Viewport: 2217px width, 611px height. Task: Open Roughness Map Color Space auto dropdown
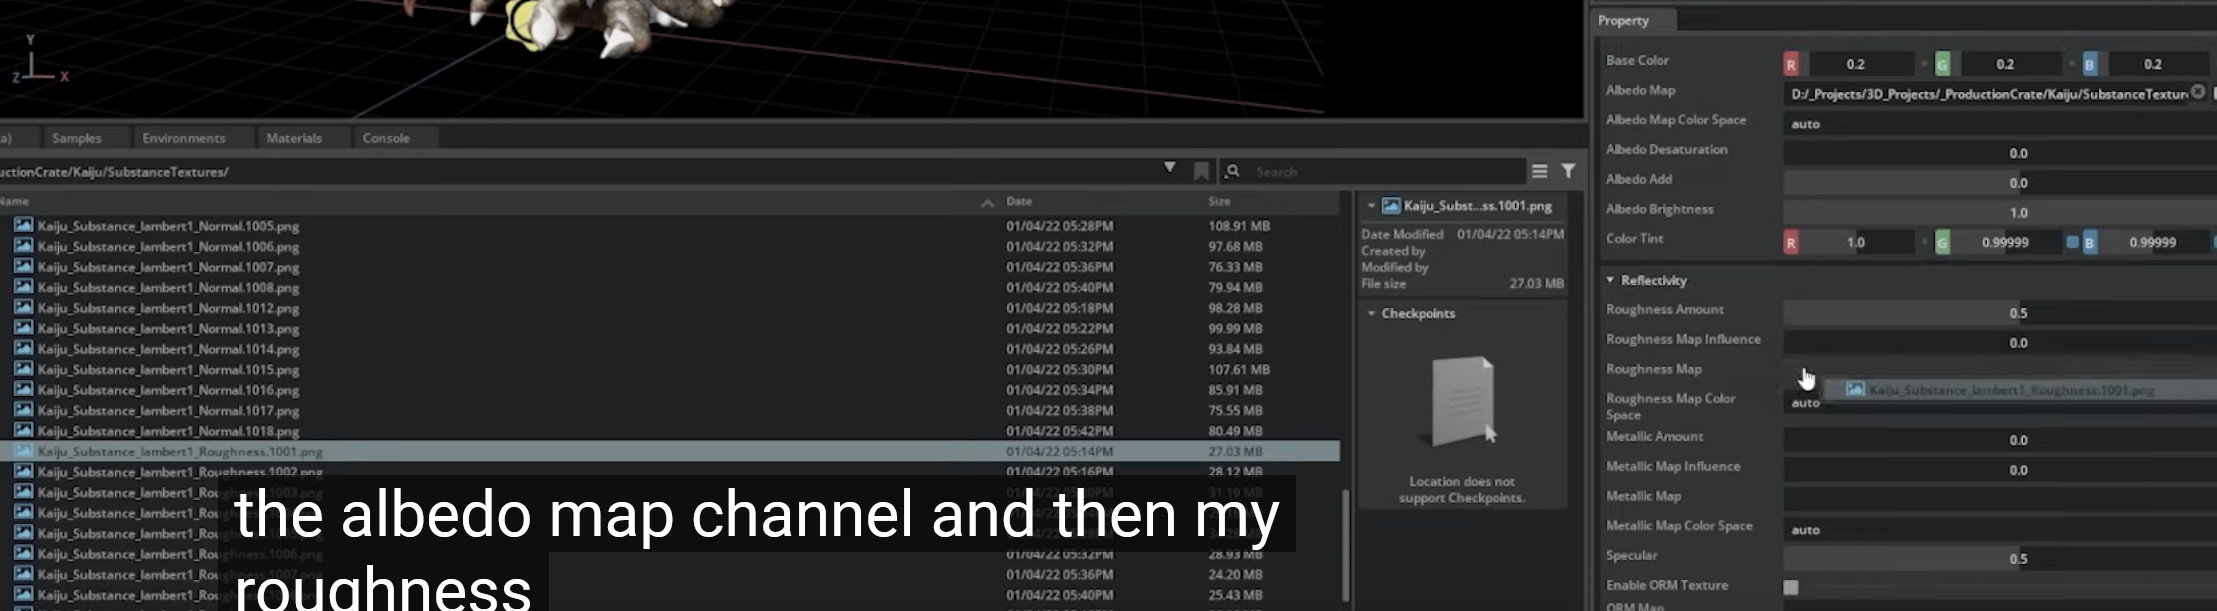tap(2000, 403)
